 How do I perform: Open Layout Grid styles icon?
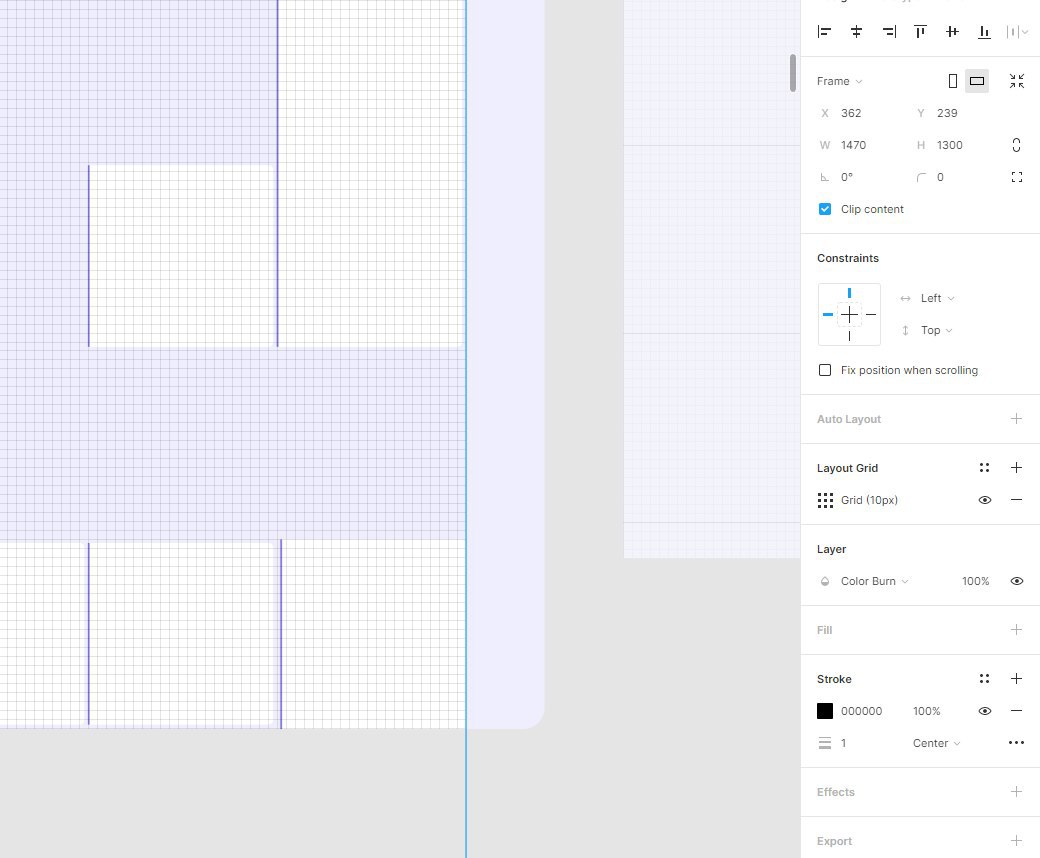pyautogui.click(x=984, y=467)
